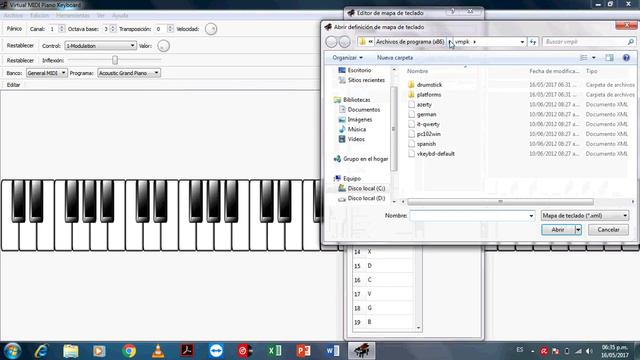Screen dimensions: 640x360
Task: Open the file dialog help icon
Action: pos(626,58)
